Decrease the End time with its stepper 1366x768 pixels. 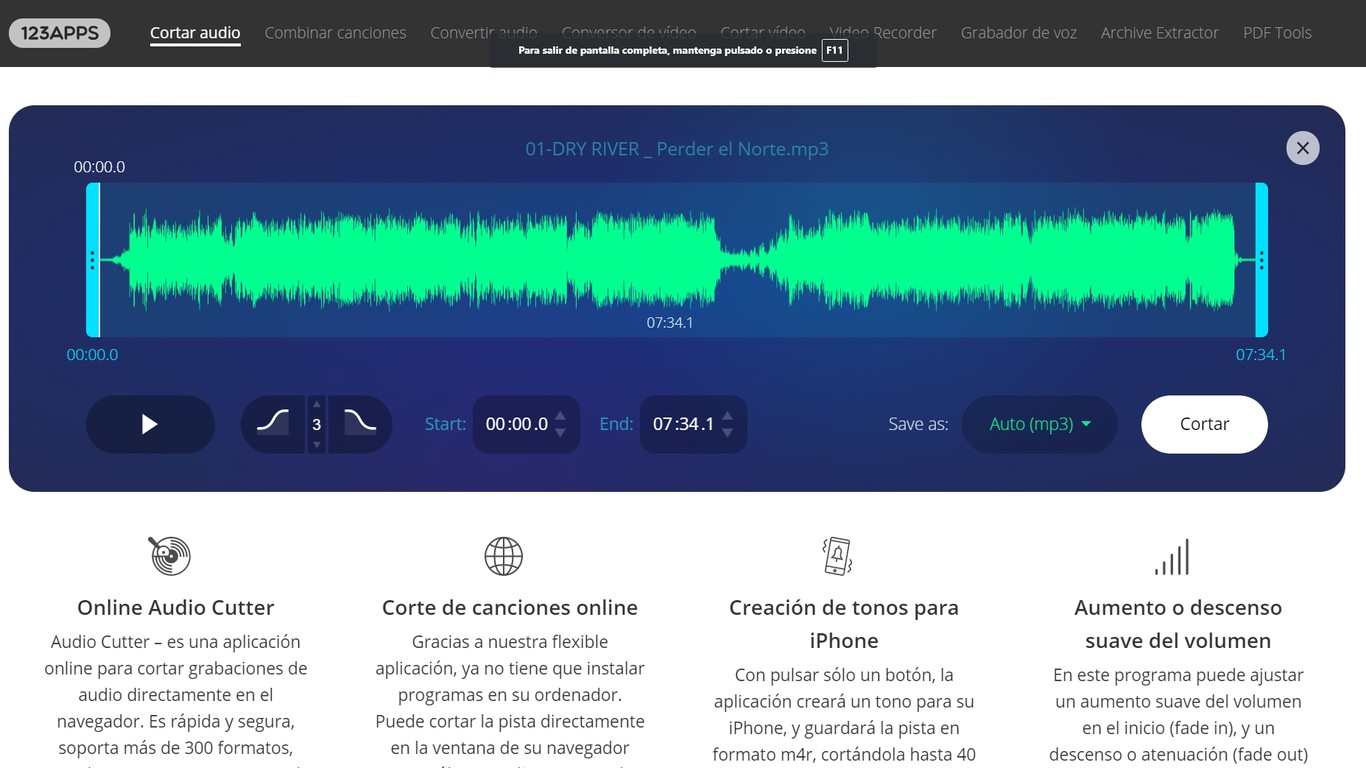[x=728, y=432]
